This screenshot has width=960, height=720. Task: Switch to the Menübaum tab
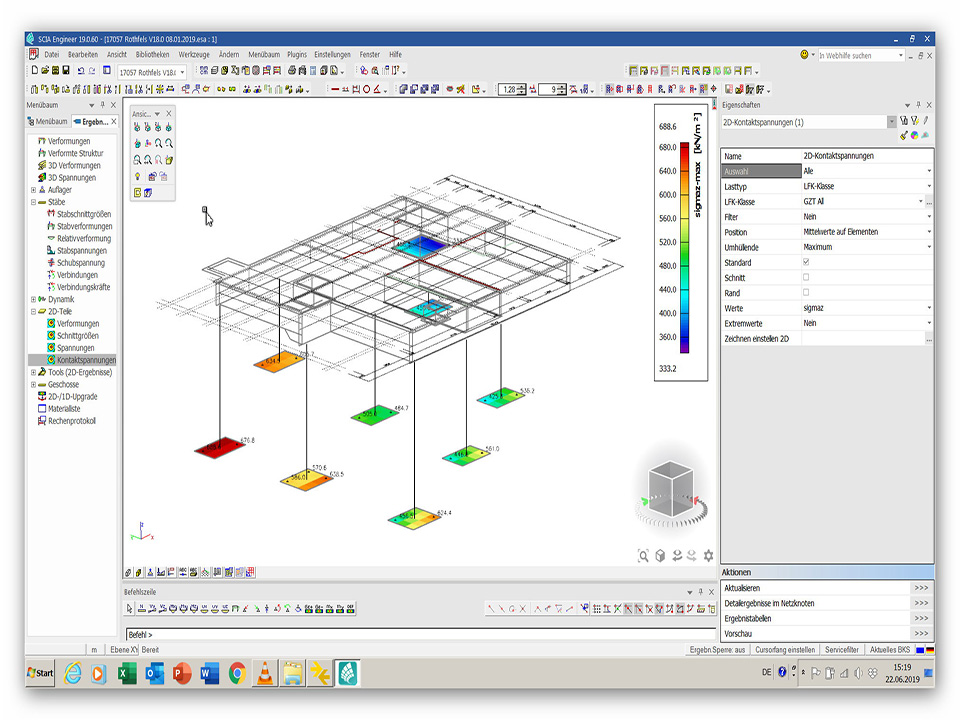(48, 122)
